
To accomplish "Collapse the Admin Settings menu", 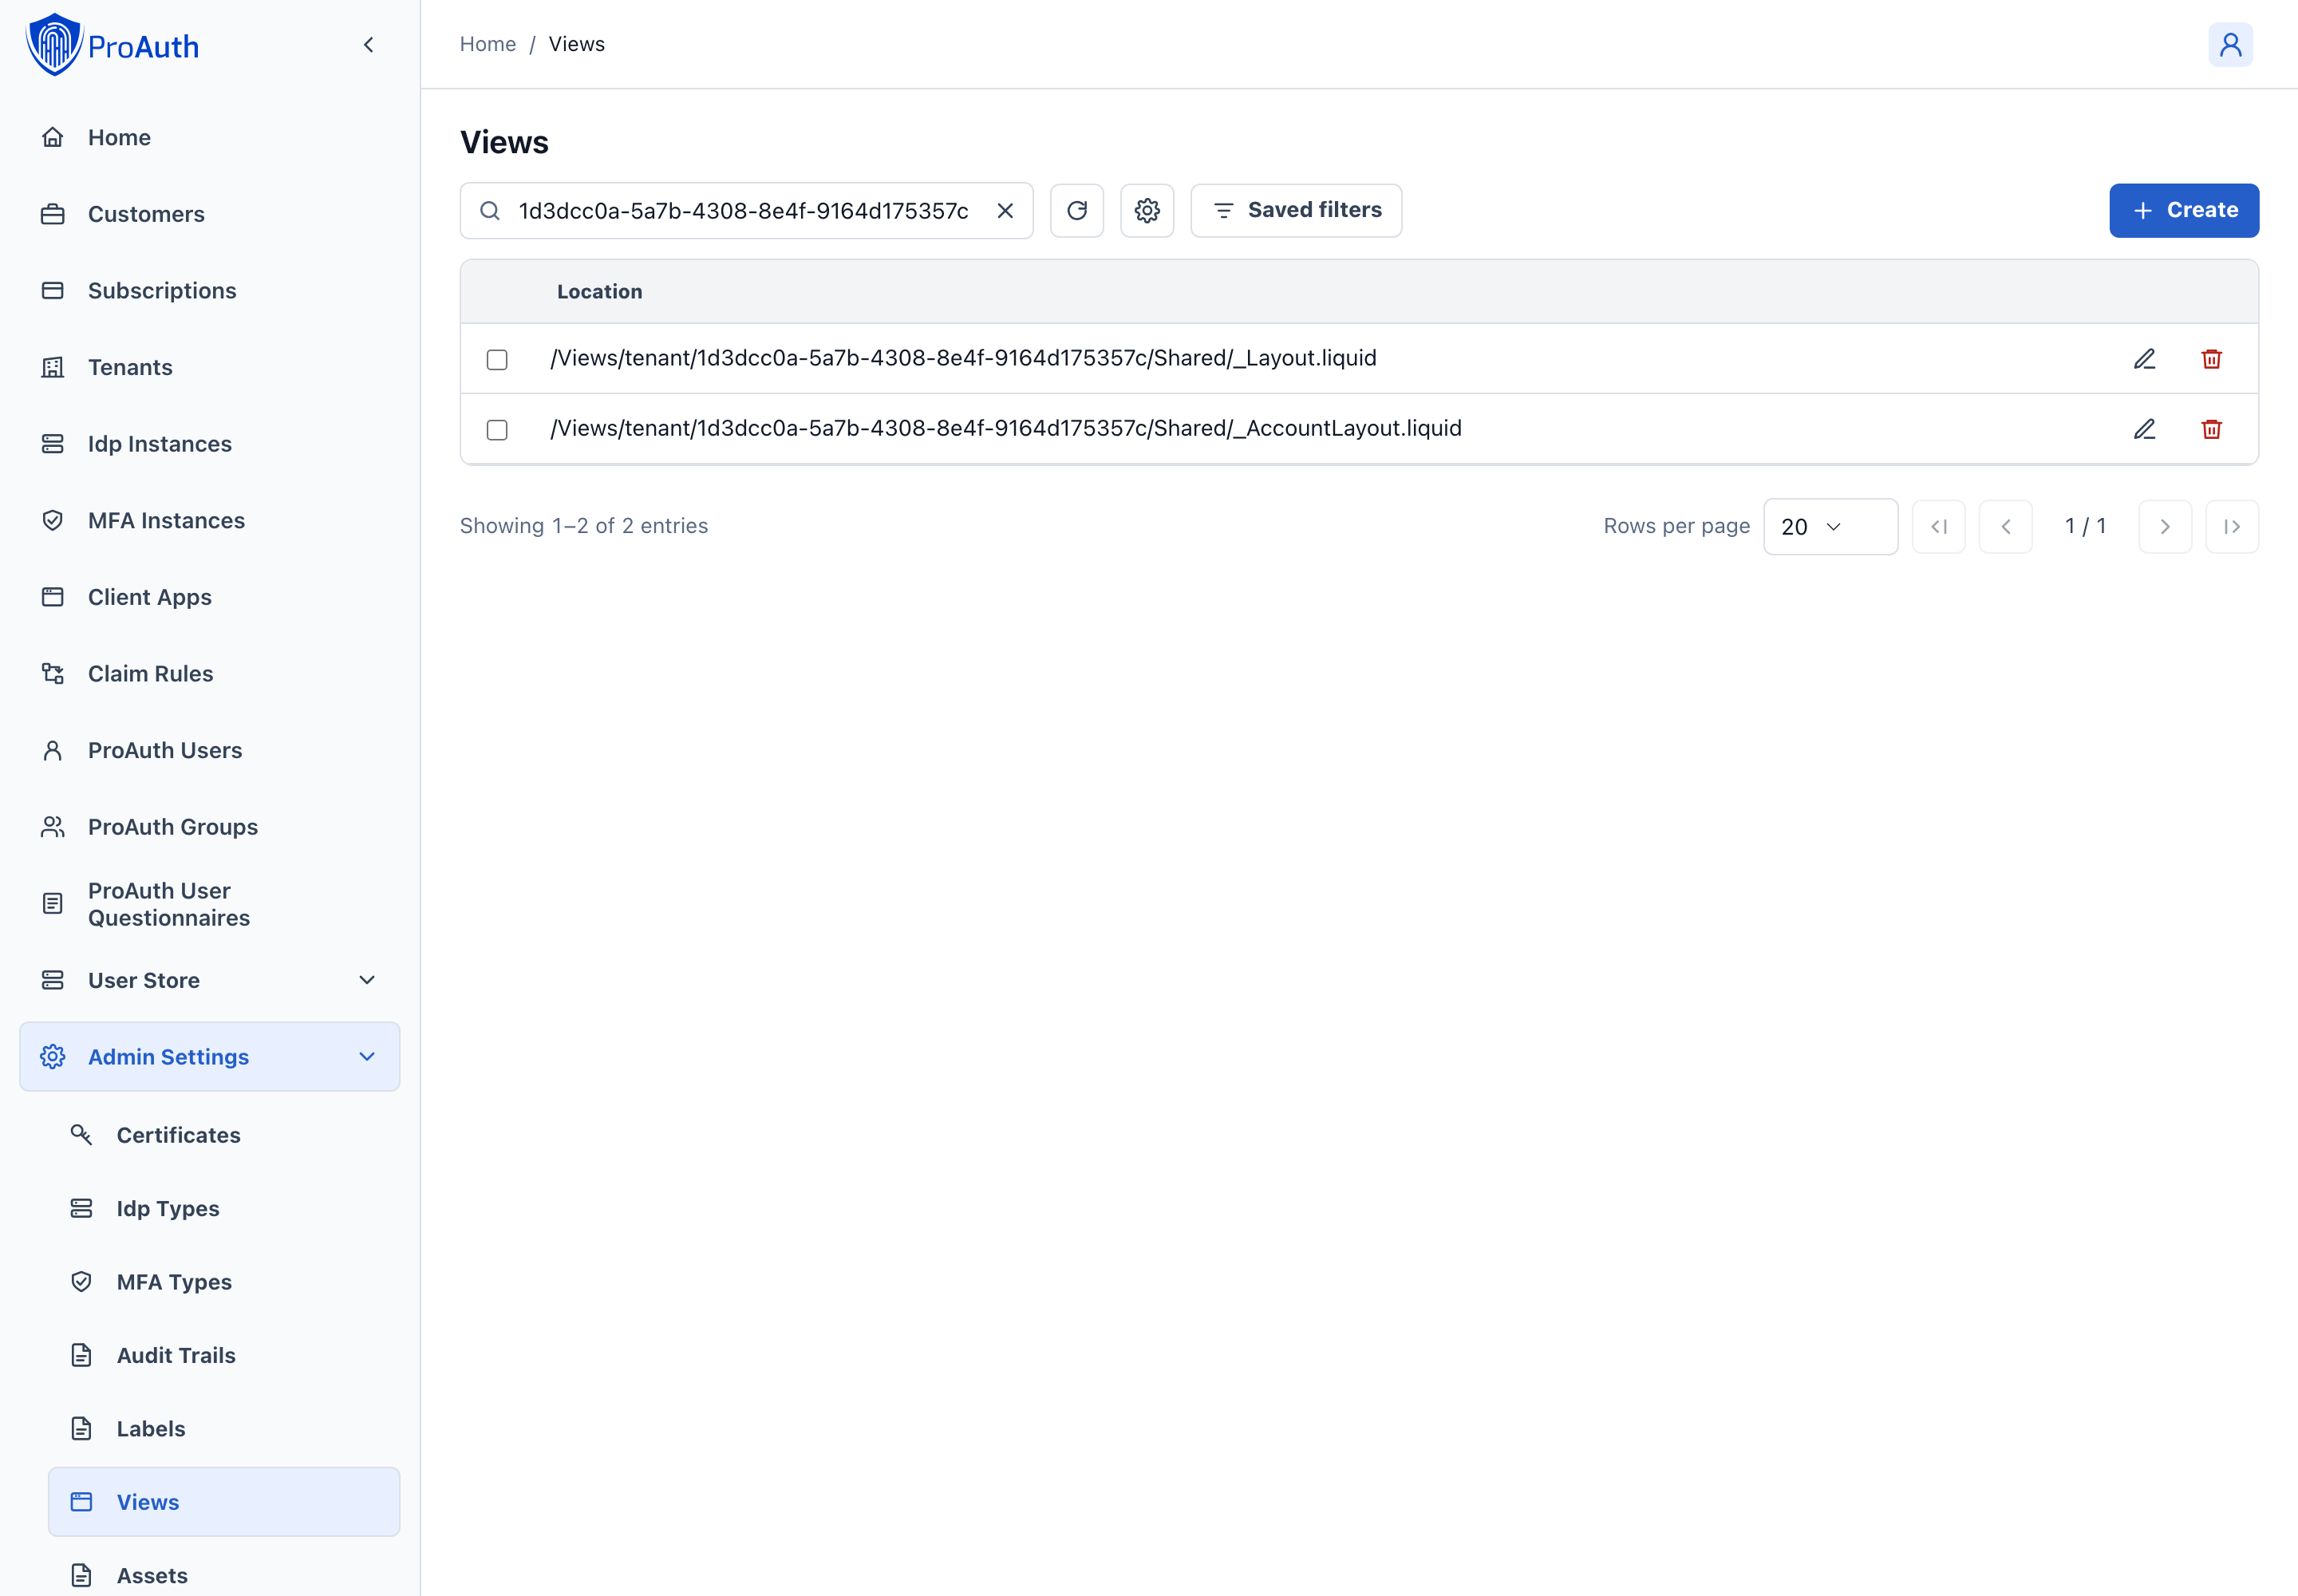I will (209, 1057).
